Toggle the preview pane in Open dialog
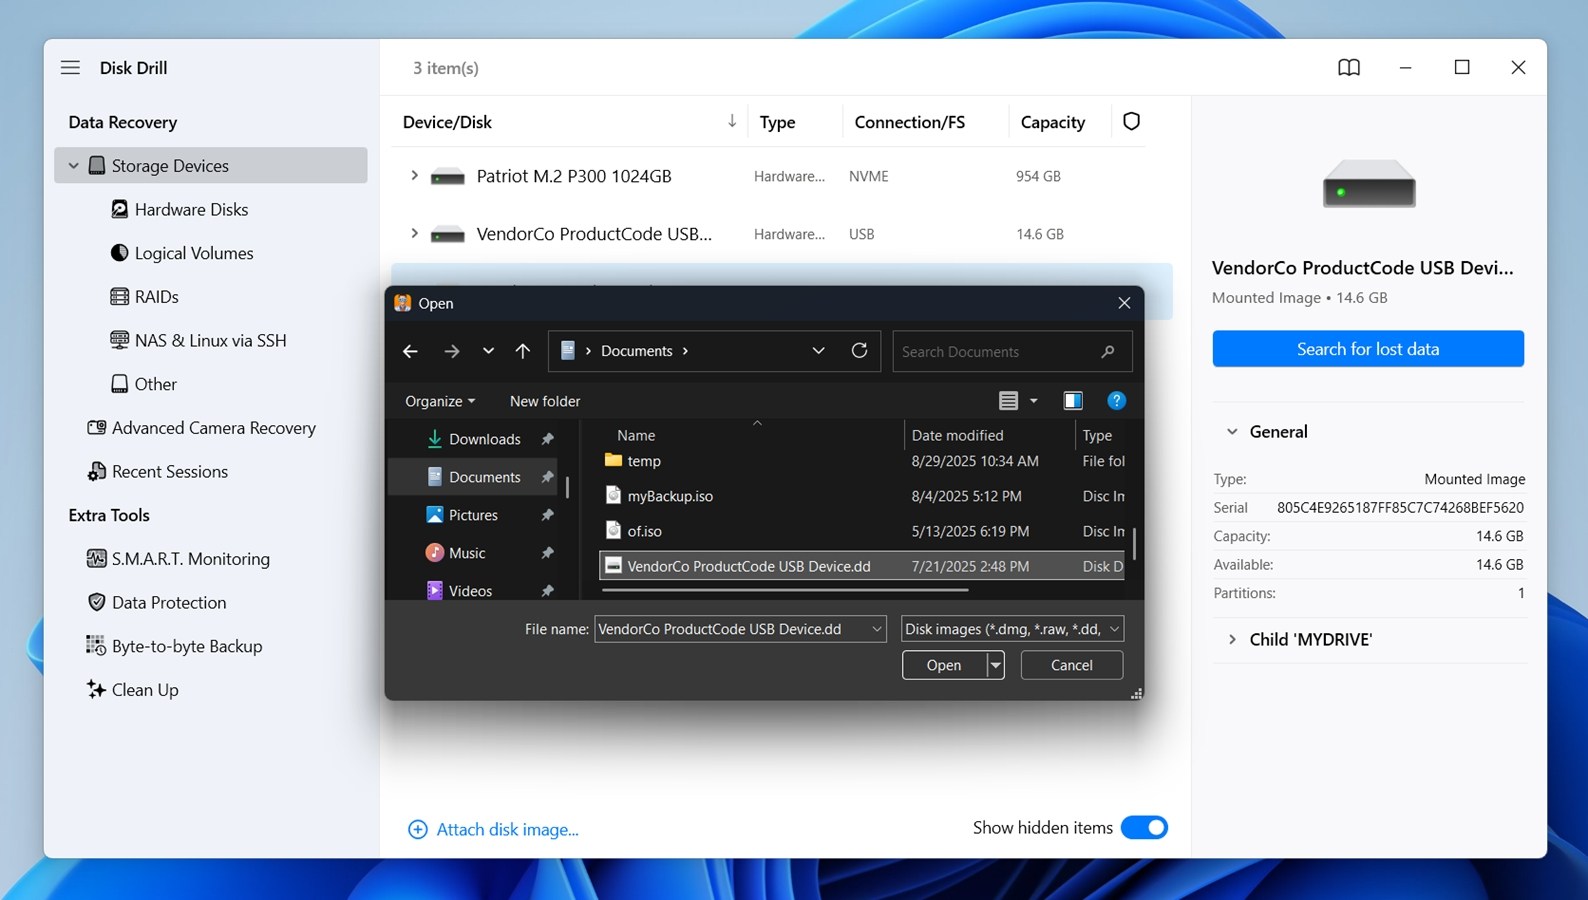The image size is (1588, 900). pos(1073,401)
